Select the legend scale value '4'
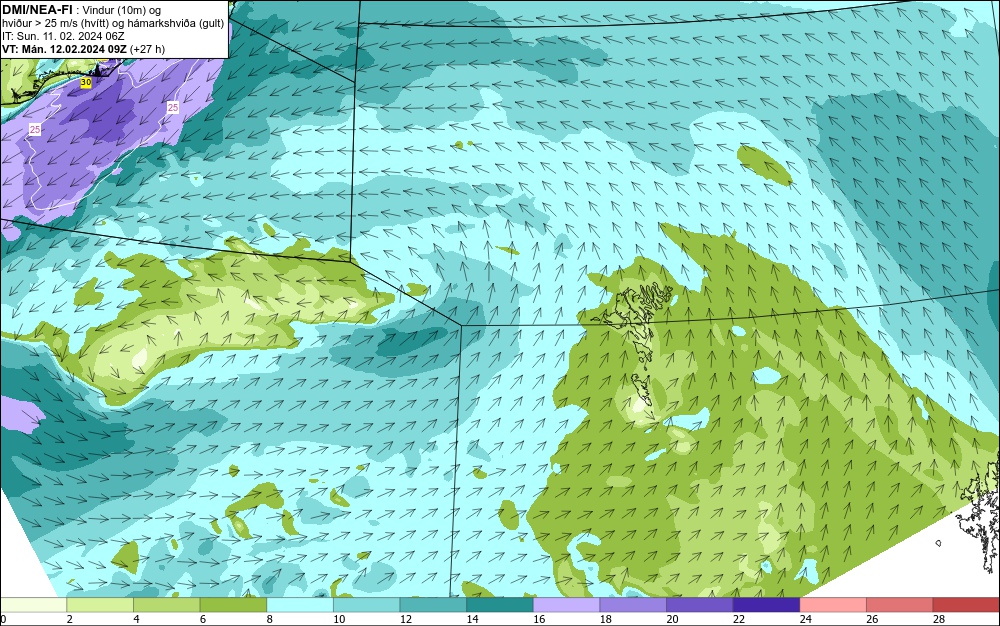 pos(136,619)
